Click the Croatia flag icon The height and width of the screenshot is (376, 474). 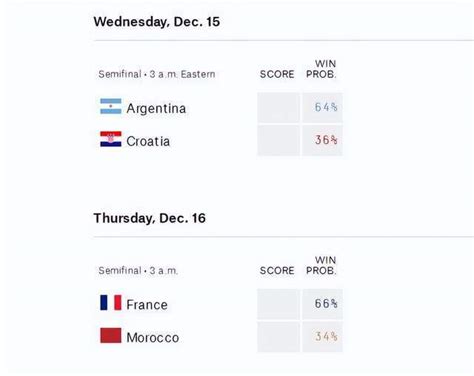coord(111,139)
